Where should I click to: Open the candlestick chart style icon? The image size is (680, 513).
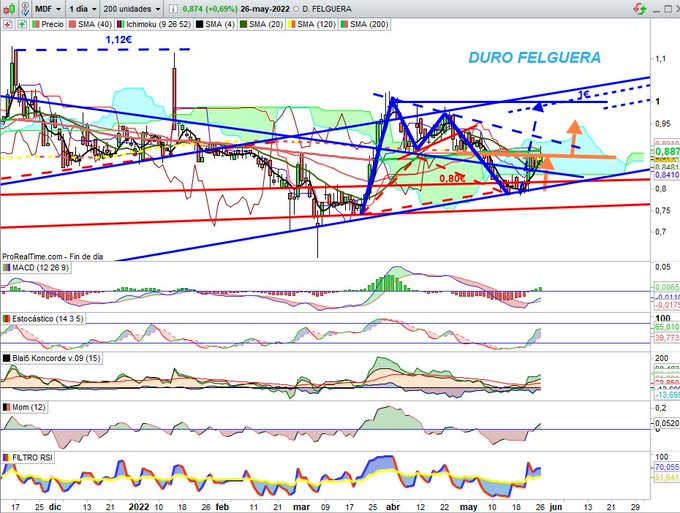[9, 8]
